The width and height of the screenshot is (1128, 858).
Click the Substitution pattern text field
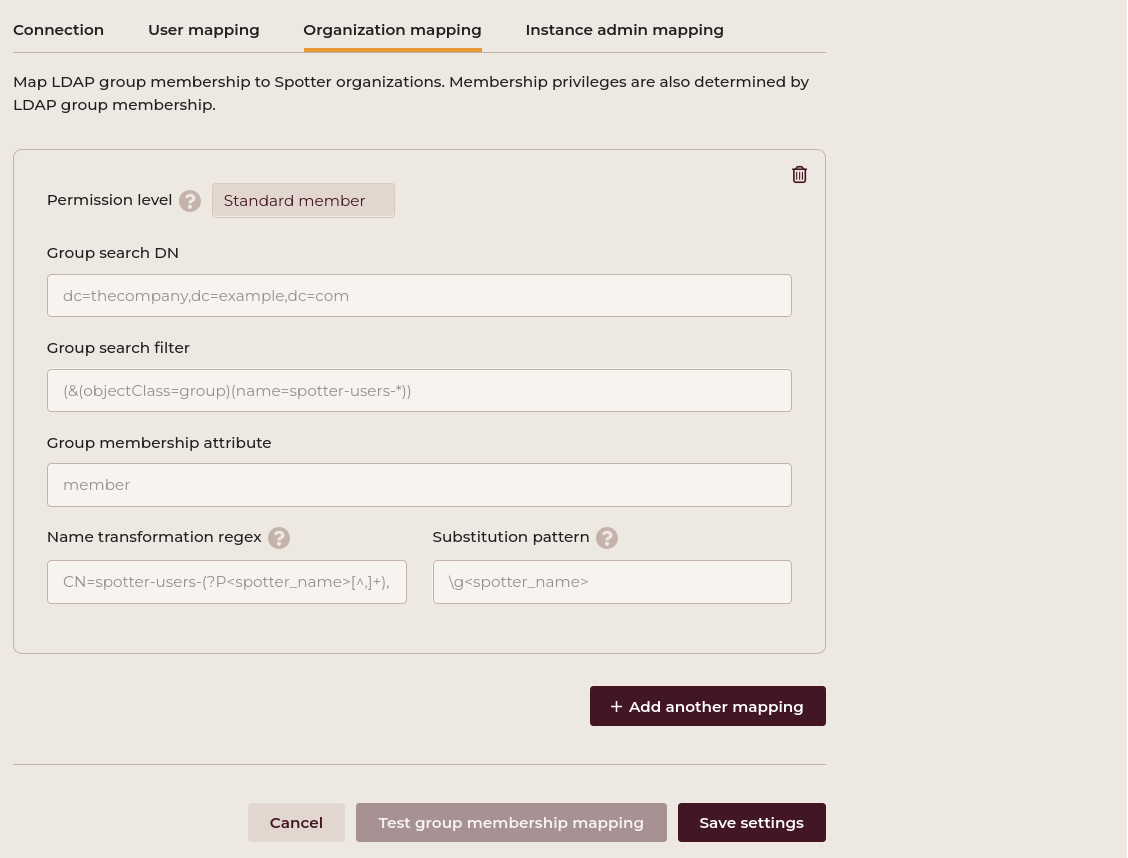click(611, 582)
